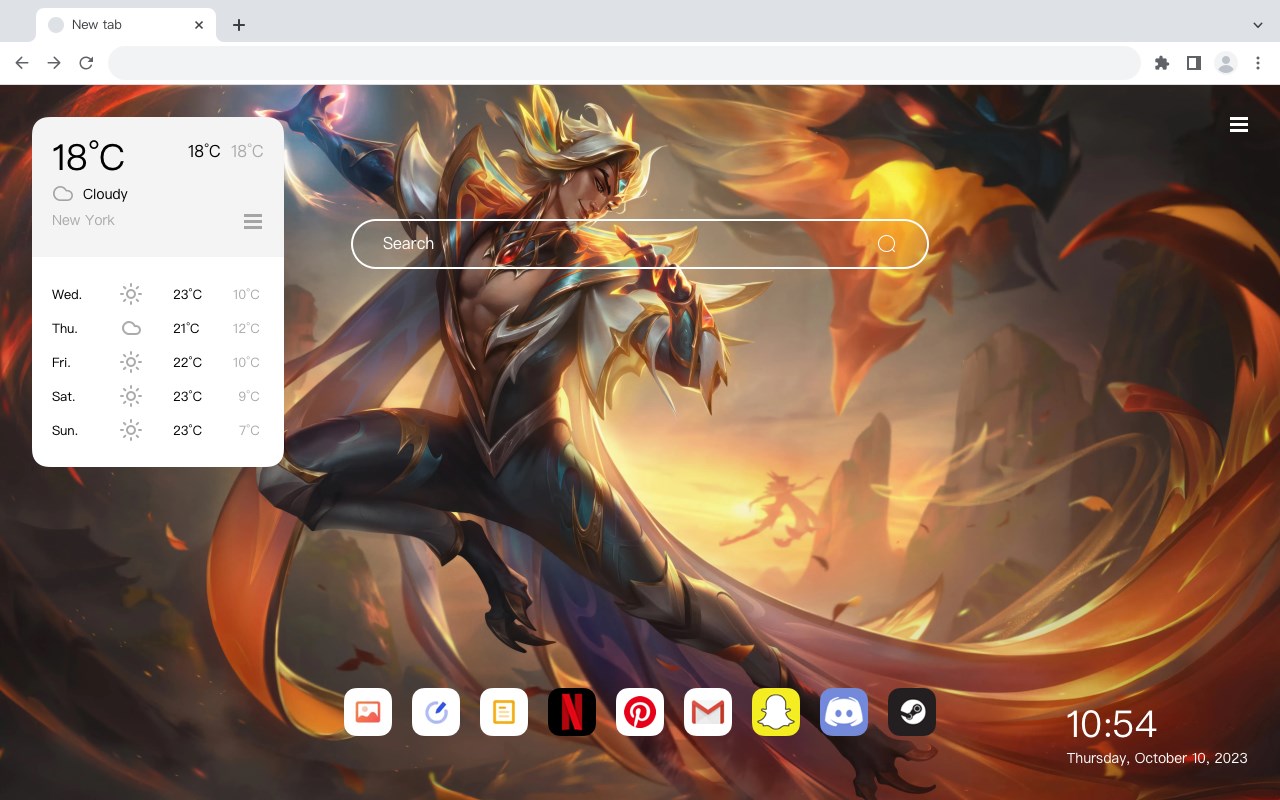1280x800 pixels.
Task: Launch the Pinterest shortcut
Action: coord(640,712)
